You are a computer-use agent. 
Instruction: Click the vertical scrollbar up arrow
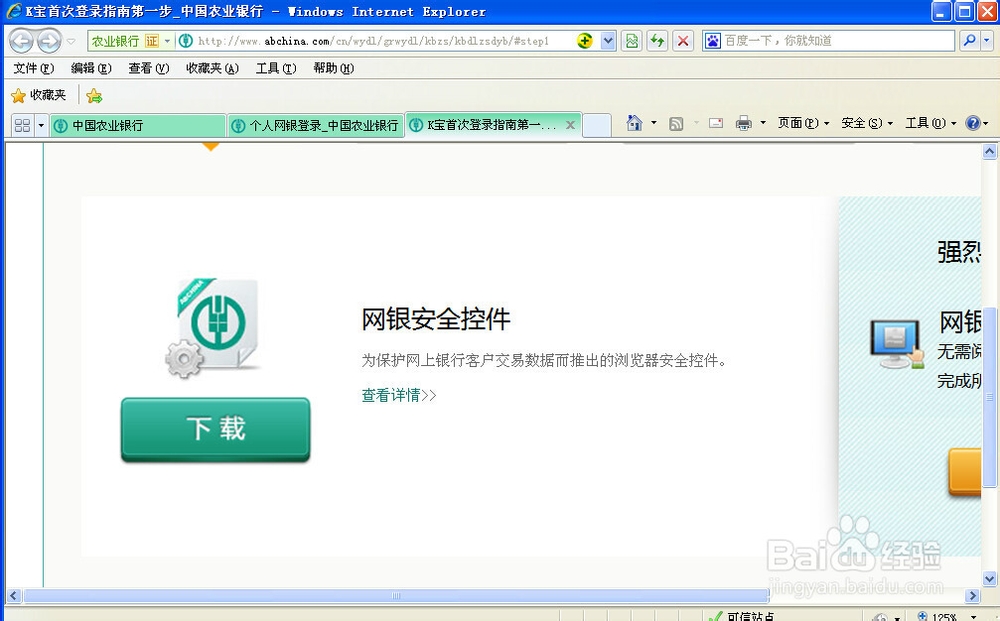pyautogui.click(x=989, y=151)
